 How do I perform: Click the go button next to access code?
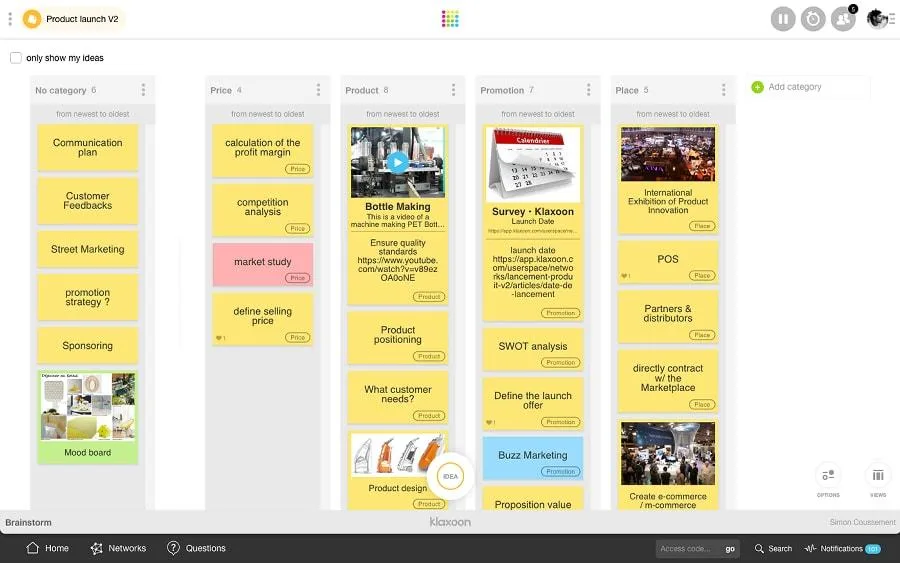click(x=730, y=549)
